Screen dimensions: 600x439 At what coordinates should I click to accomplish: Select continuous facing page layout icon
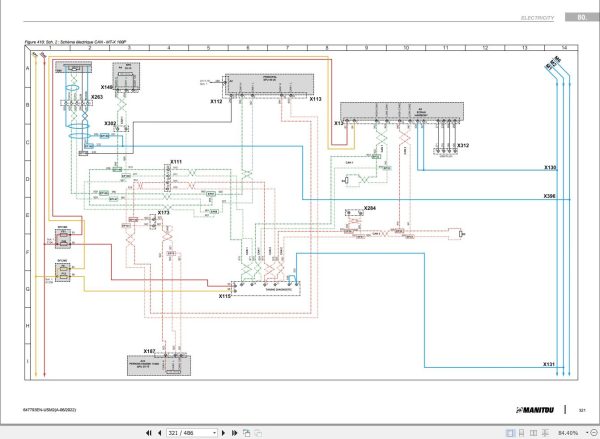click(545, 433)
